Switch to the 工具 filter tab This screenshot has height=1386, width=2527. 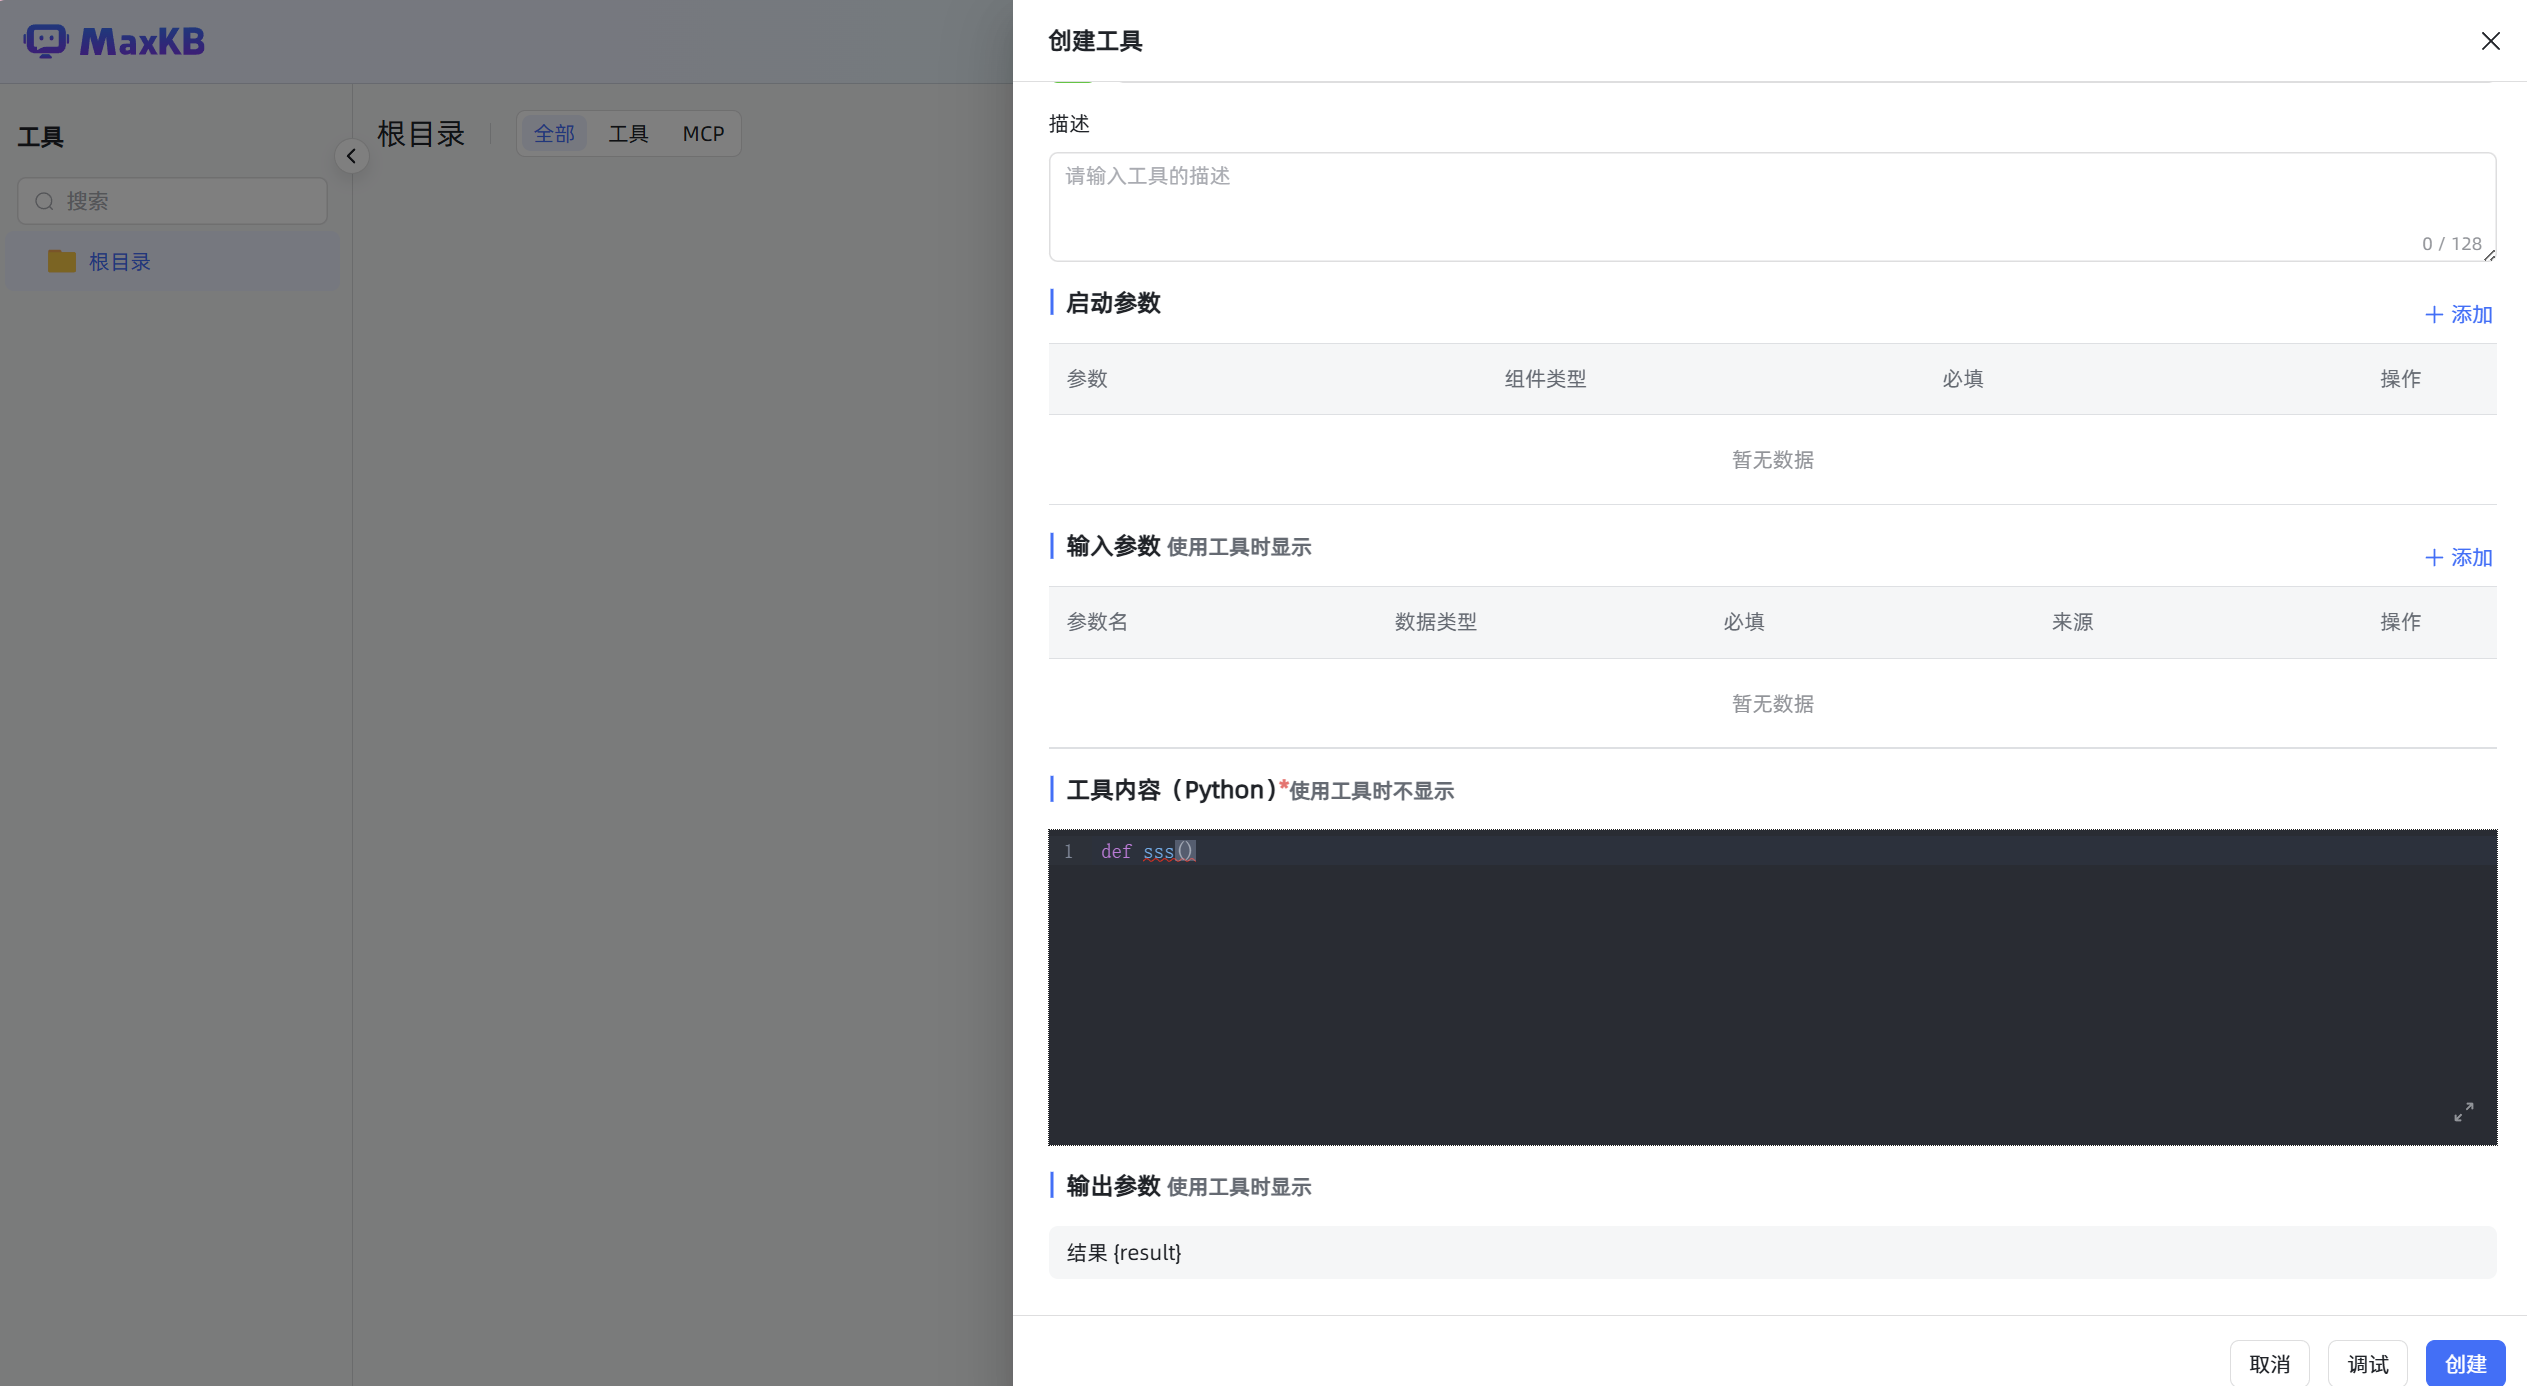coord(628,134)
